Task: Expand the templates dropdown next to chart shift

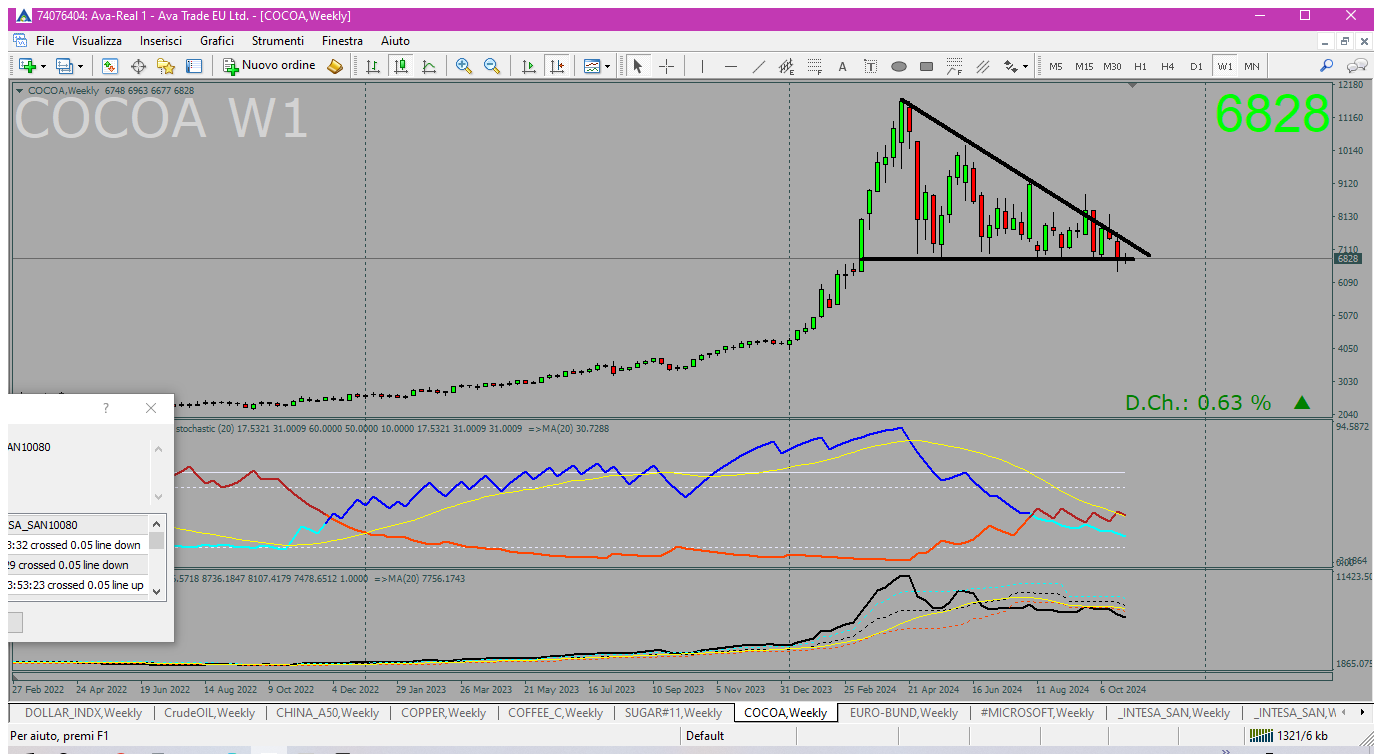Action: click(x=607, y=66)
